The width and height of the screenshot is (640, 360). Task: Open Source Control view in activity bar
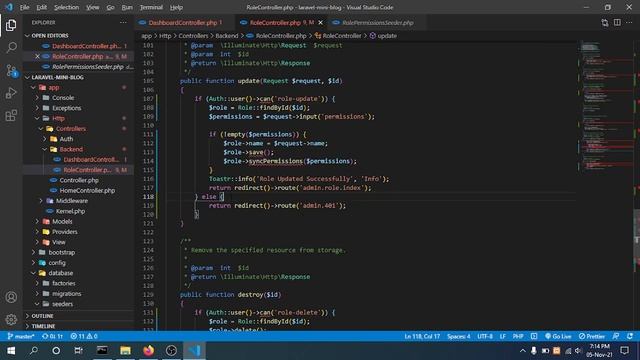(x=11, y=70)
